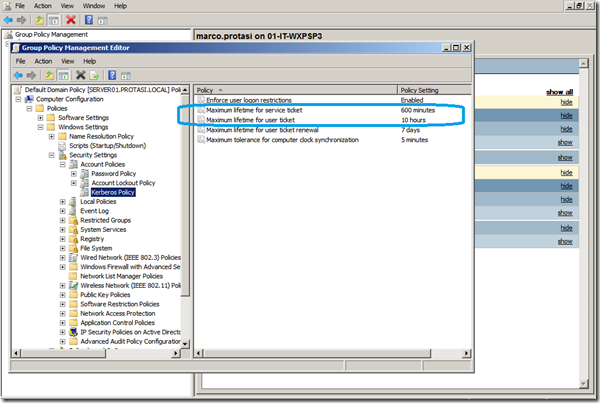Open Help icon in Group Policy Management toolbar
Screen dimensions: 600x403
(x=89, y=20)
